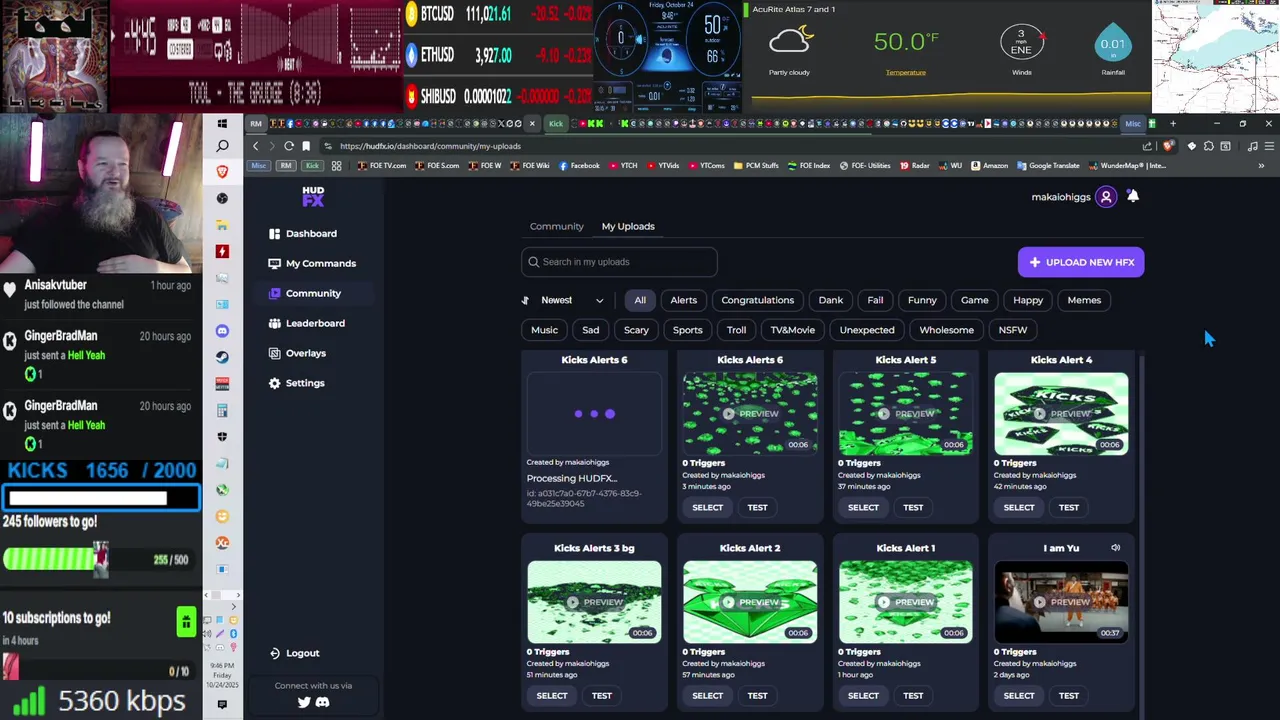Click UPLOAD NEW HFX button

point(1081,262)
